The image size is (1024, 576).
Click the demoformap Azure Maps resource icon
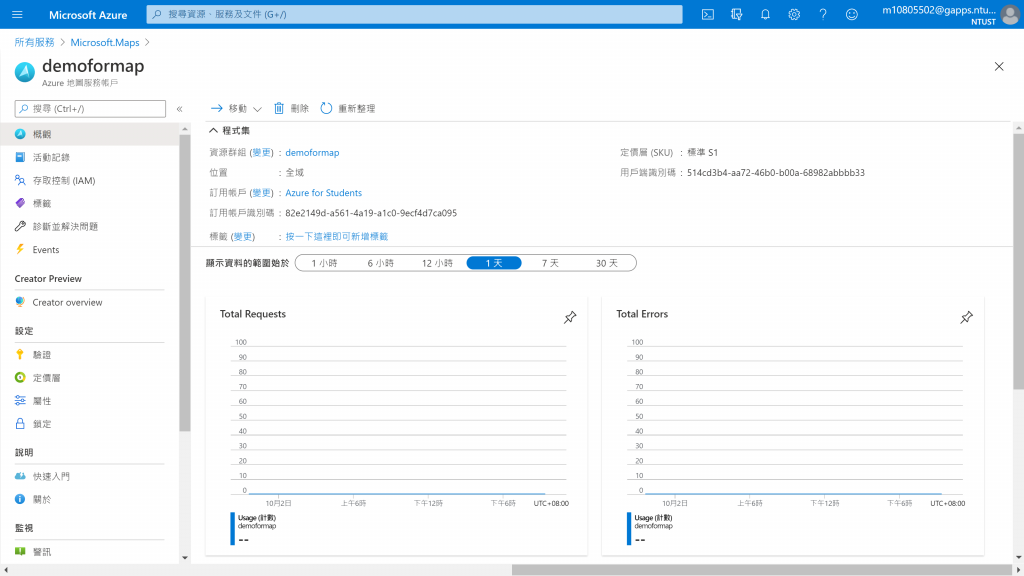tap(25, 72)
